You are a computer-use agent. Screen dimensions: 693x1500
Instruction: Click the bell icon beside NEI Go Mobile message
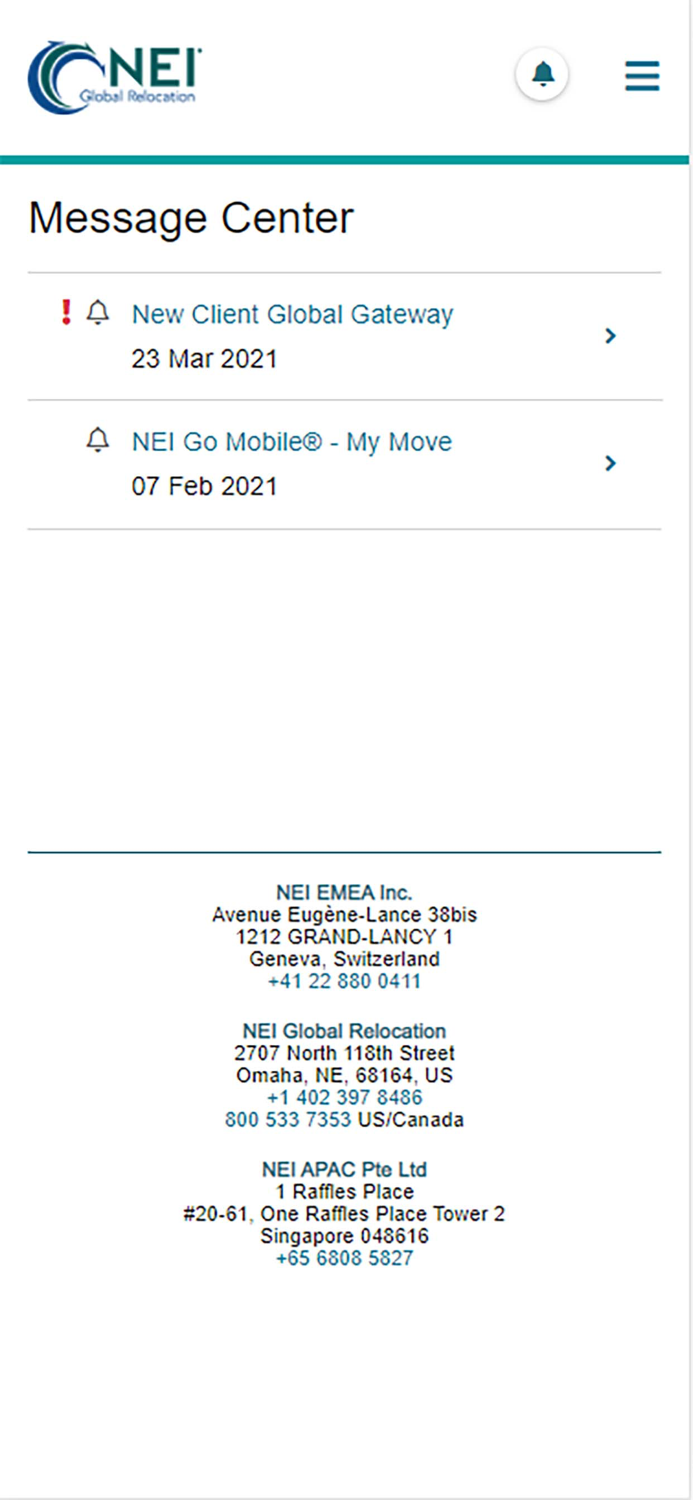click(x=98, y=440)
